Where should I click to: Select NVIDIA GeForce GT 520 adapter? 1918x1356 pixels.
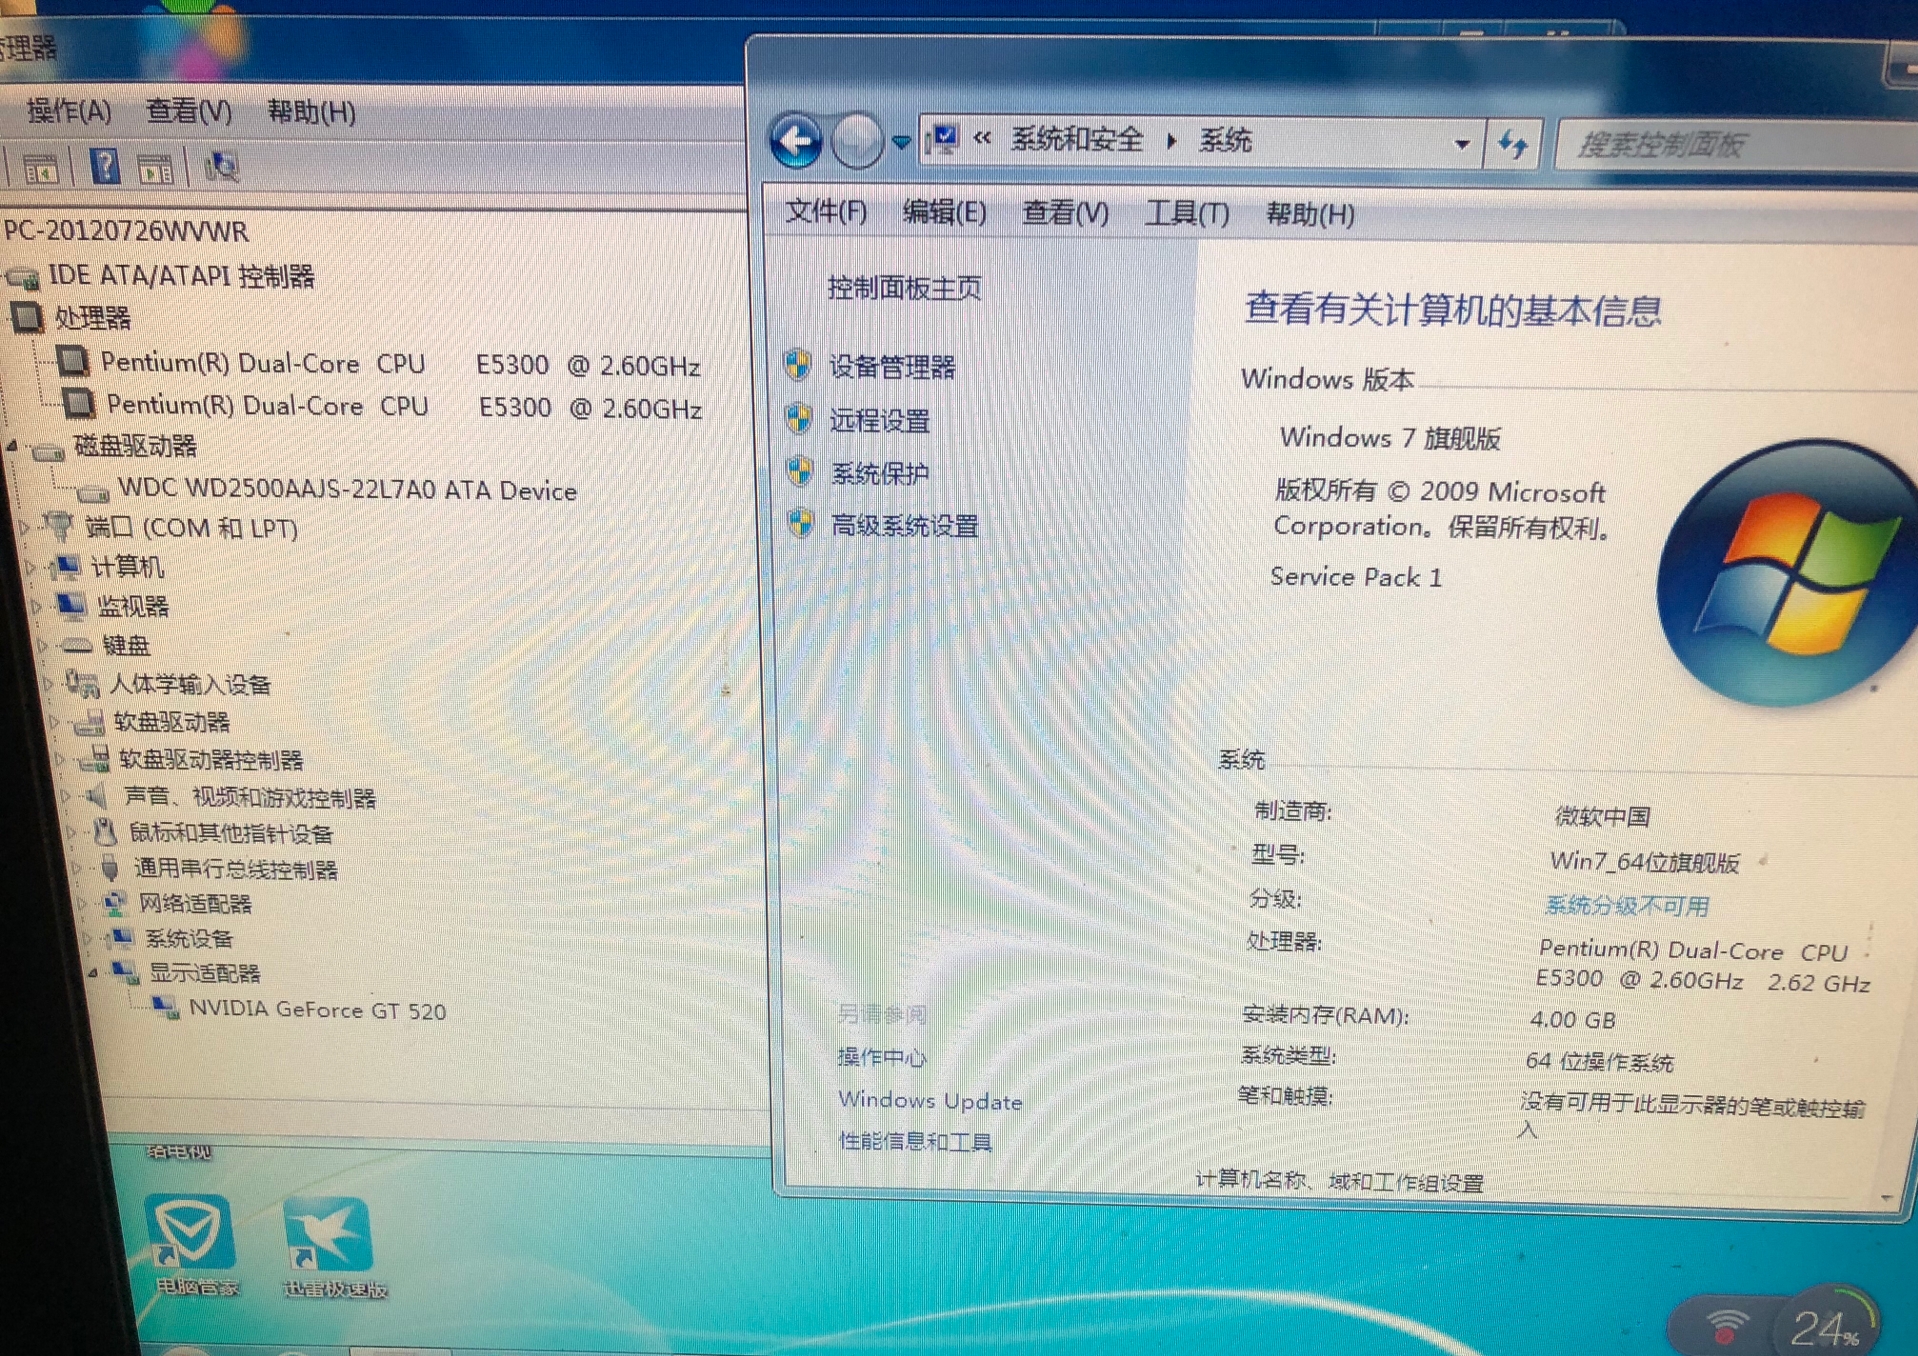[x=317, y=1010]
